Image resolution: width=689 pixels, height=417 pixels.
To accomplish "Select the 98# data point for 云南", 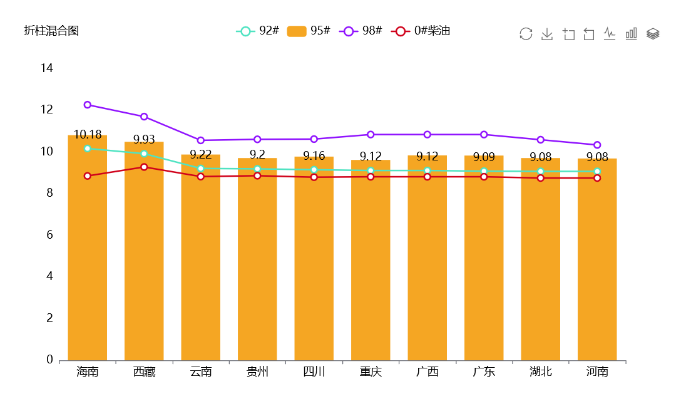I will 201,140.
